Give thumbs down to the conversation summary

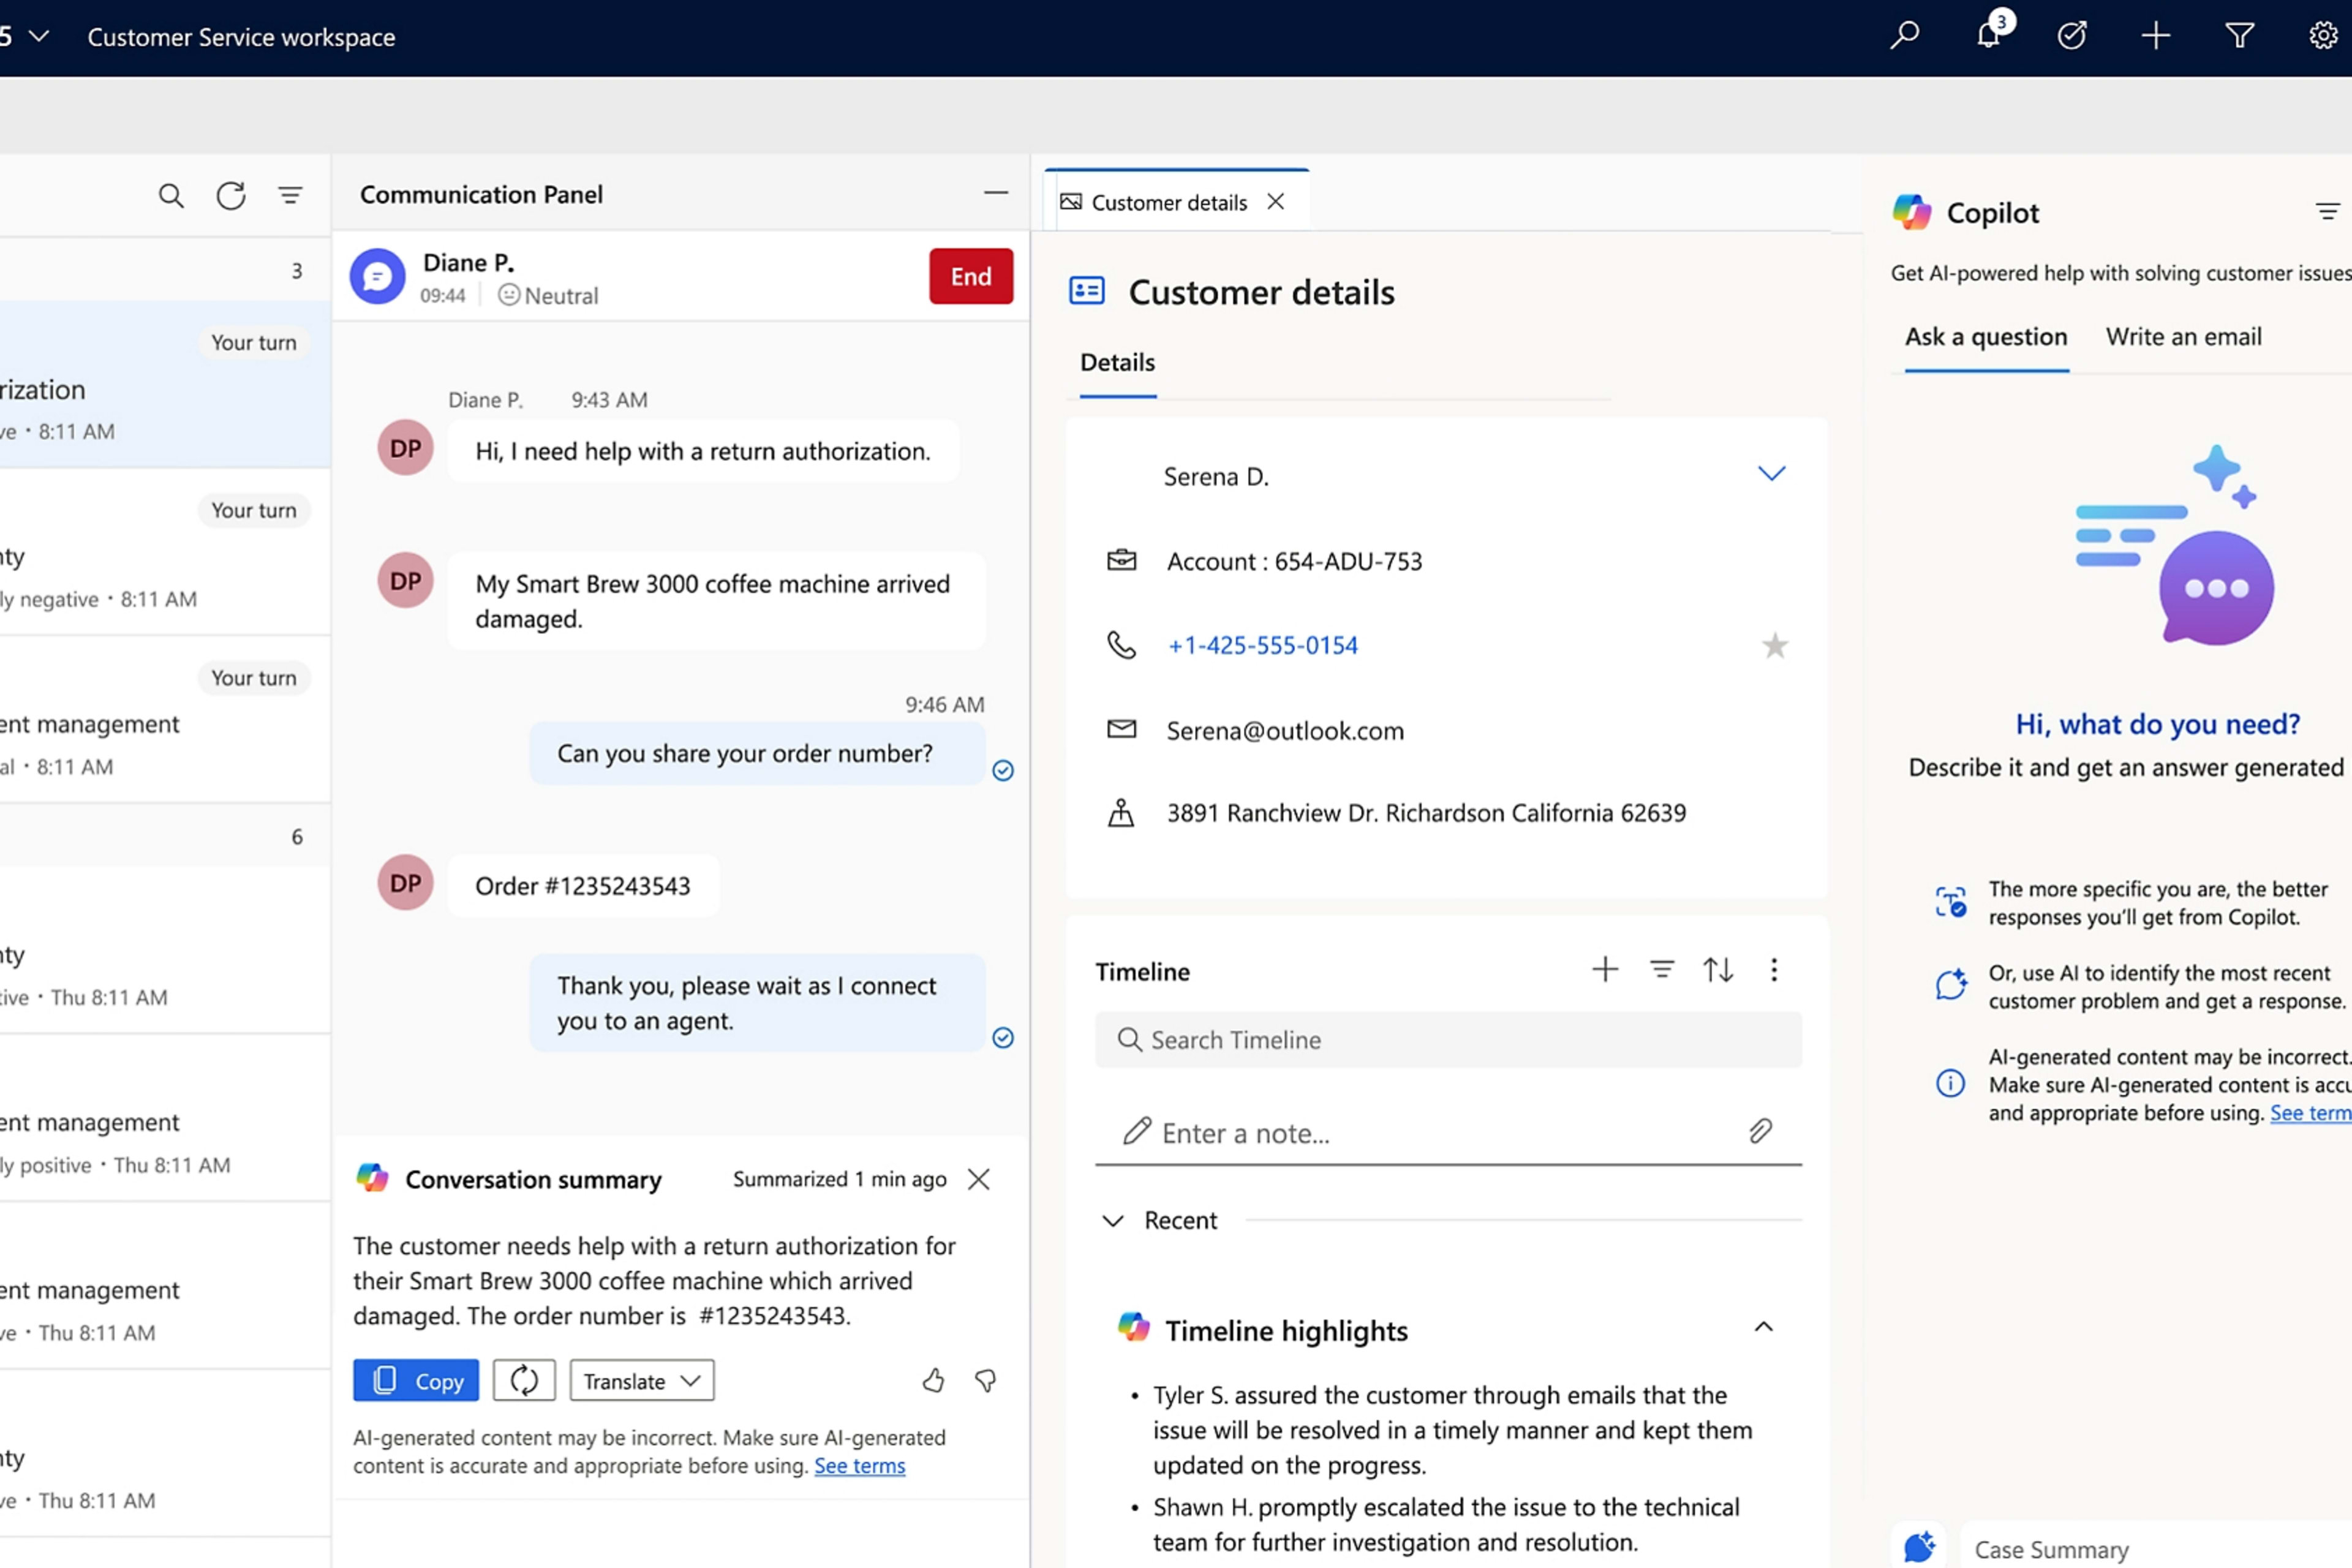click(986, 1381)
